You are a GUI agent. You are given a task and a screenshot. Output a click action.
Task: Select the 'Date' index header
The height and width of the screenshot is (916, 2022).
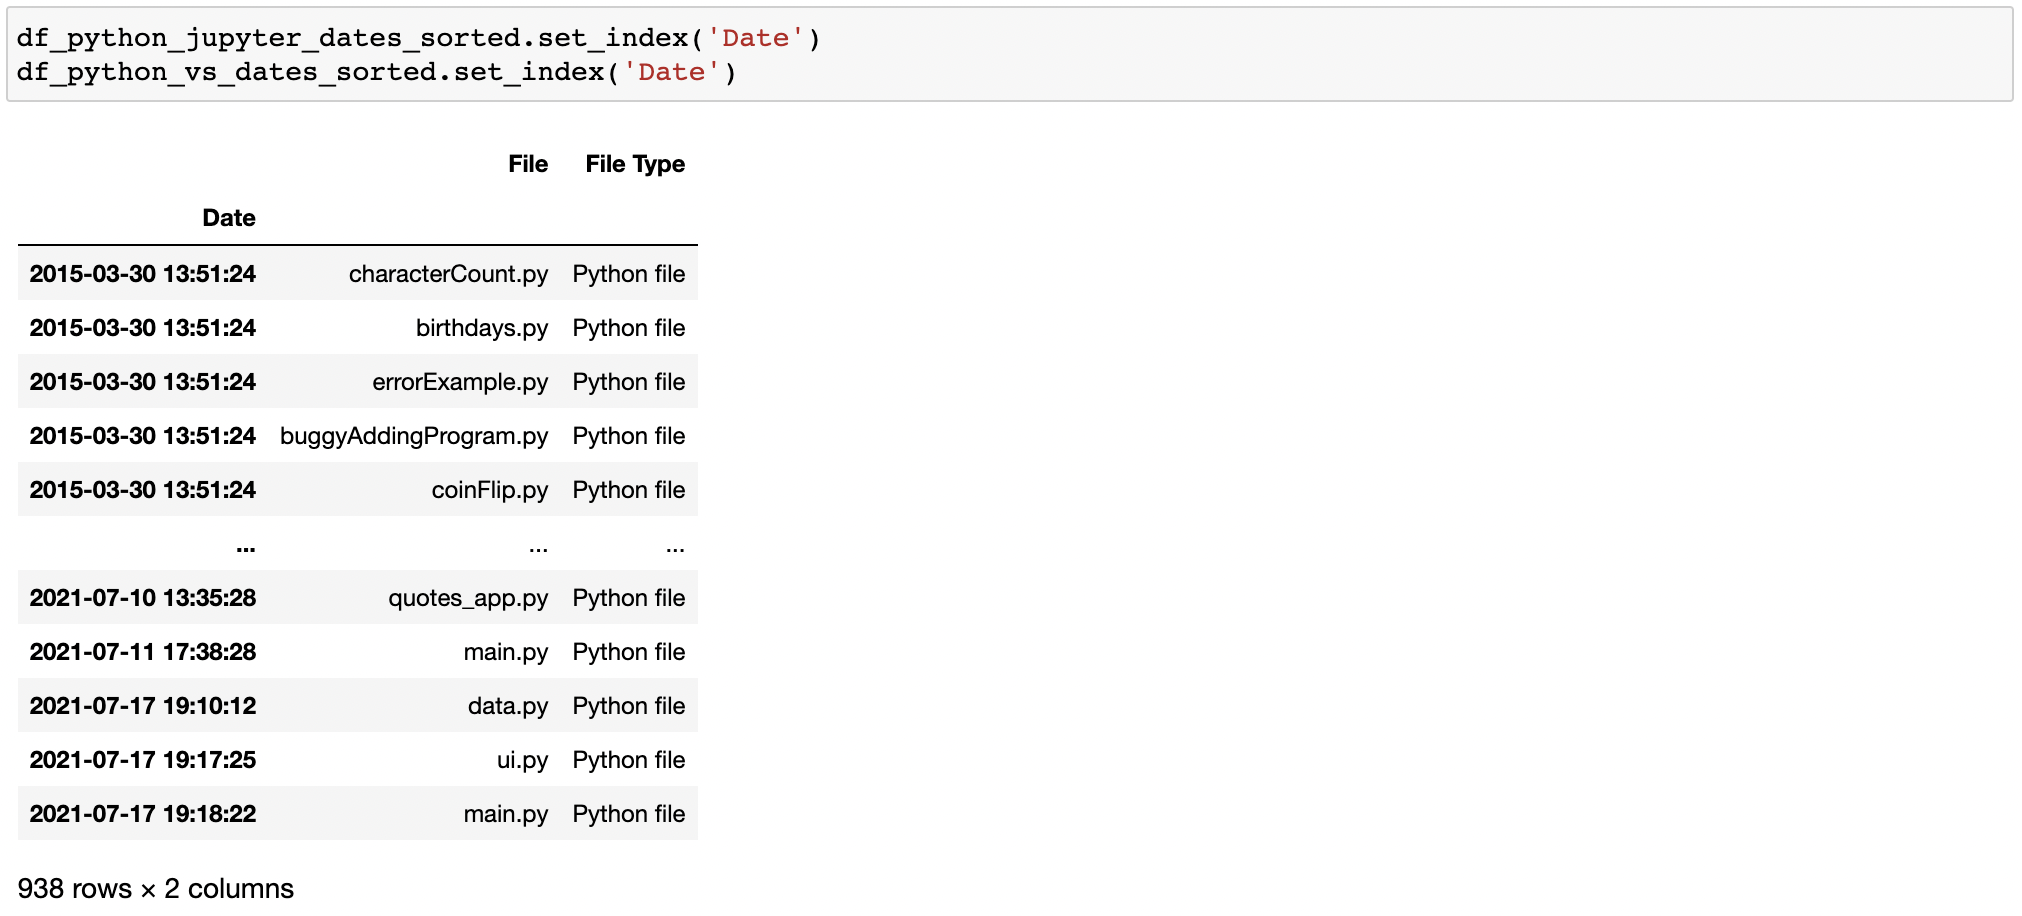(x=229, y=218)
